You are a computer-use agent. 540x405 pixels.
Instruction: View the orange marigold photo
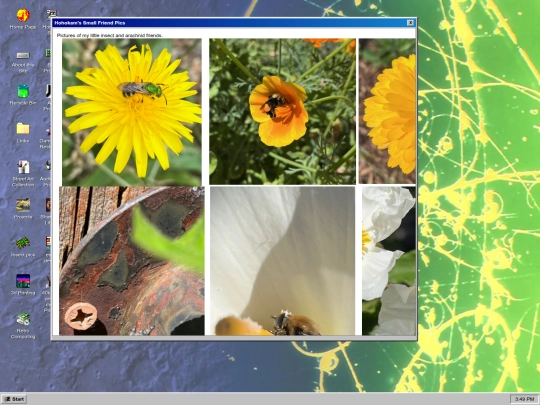click(x=387, y=111)
